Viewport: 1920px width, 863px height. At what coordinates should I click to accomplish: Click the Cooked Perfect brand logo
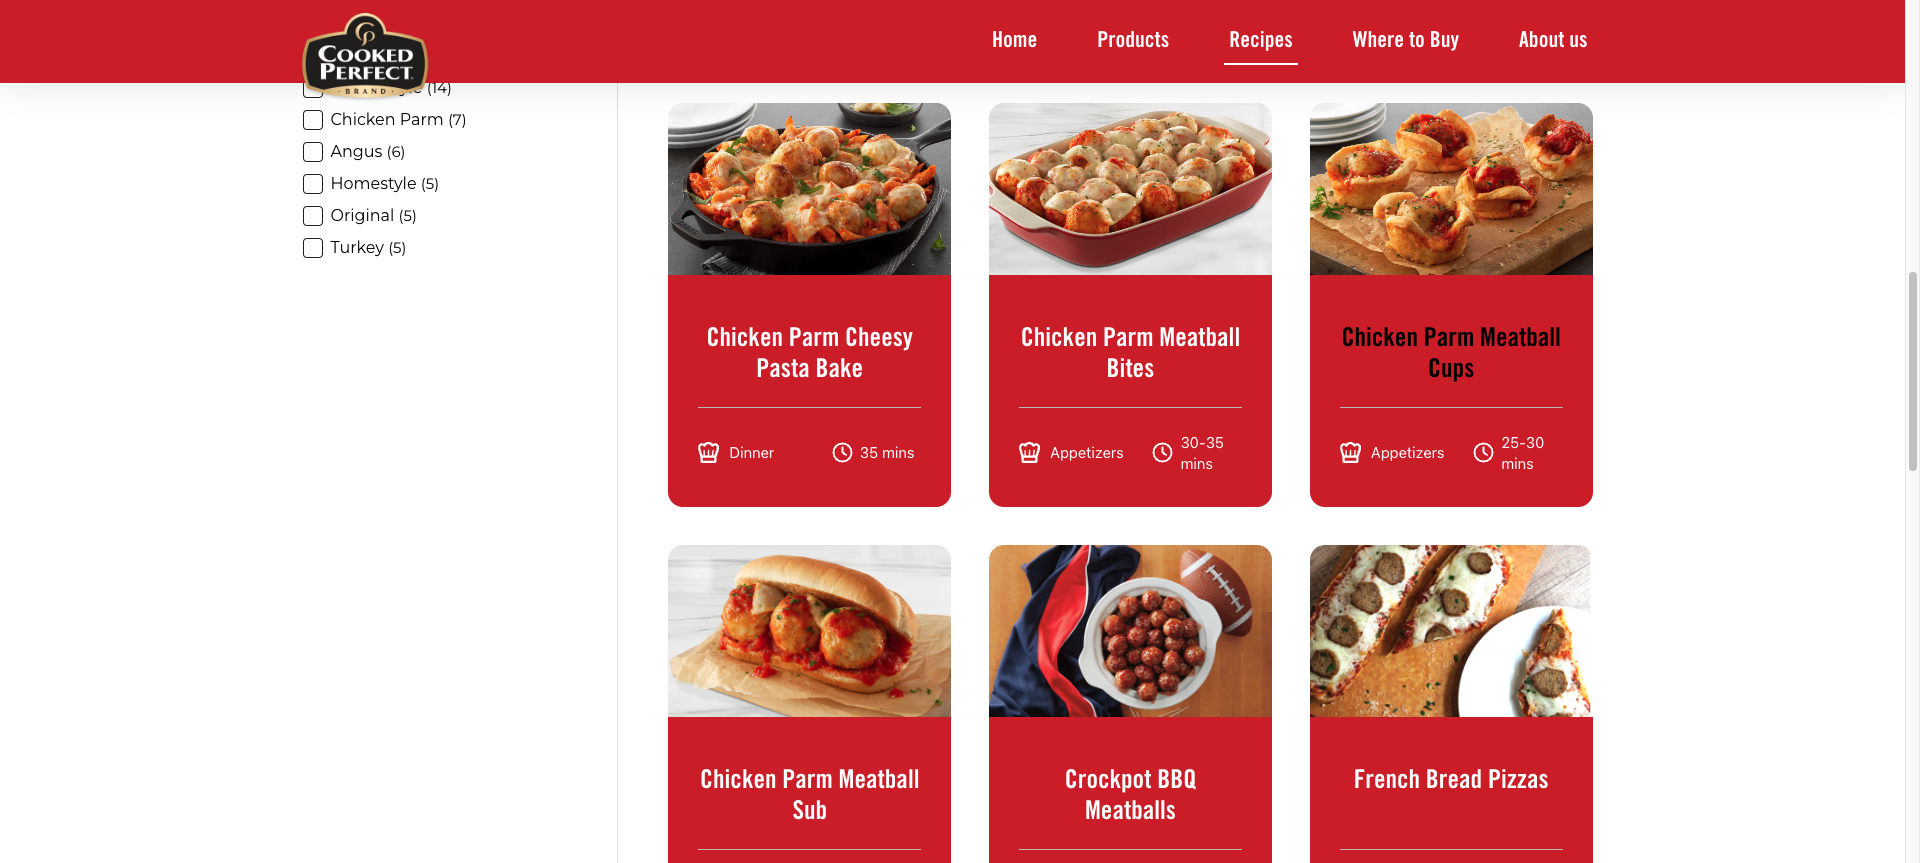point(365,56)
